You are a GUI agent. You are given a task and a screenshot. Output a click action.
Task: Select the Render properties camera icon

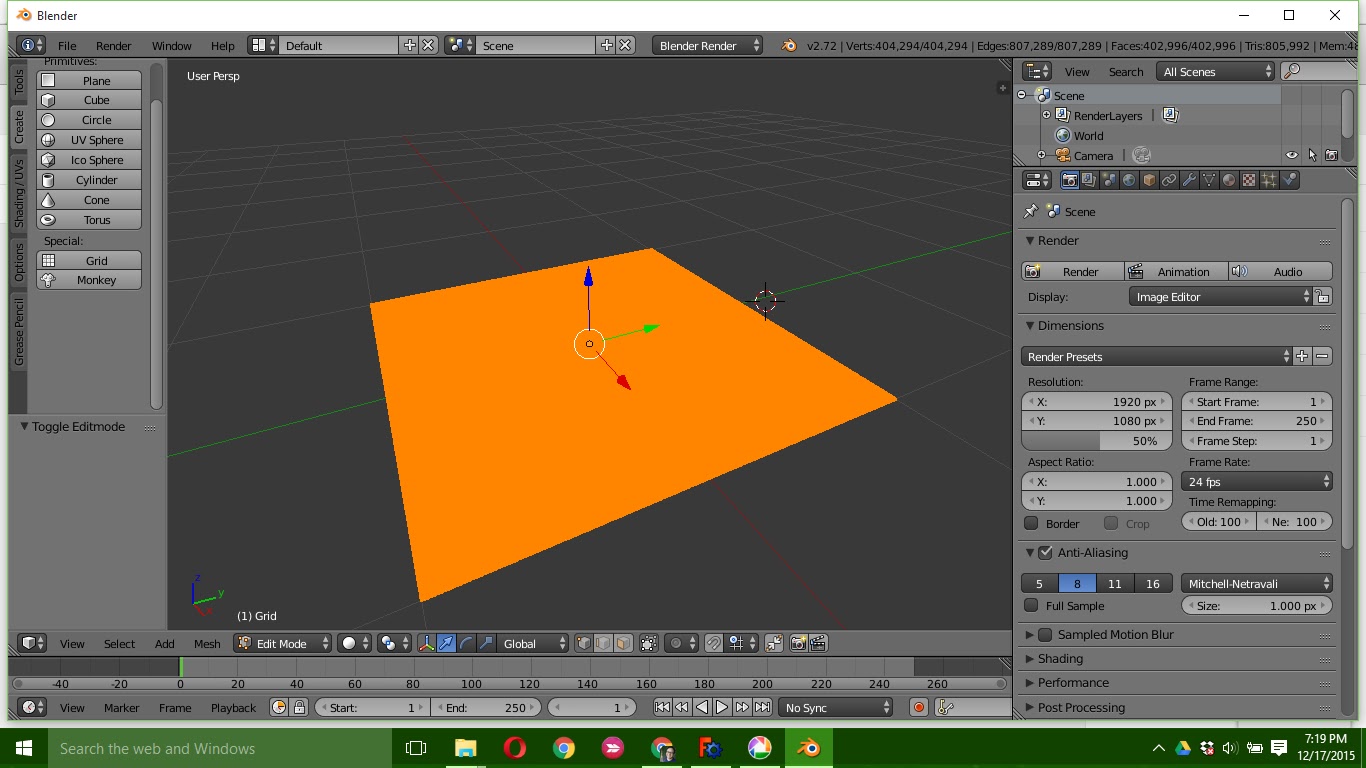tap(1070, 179)
